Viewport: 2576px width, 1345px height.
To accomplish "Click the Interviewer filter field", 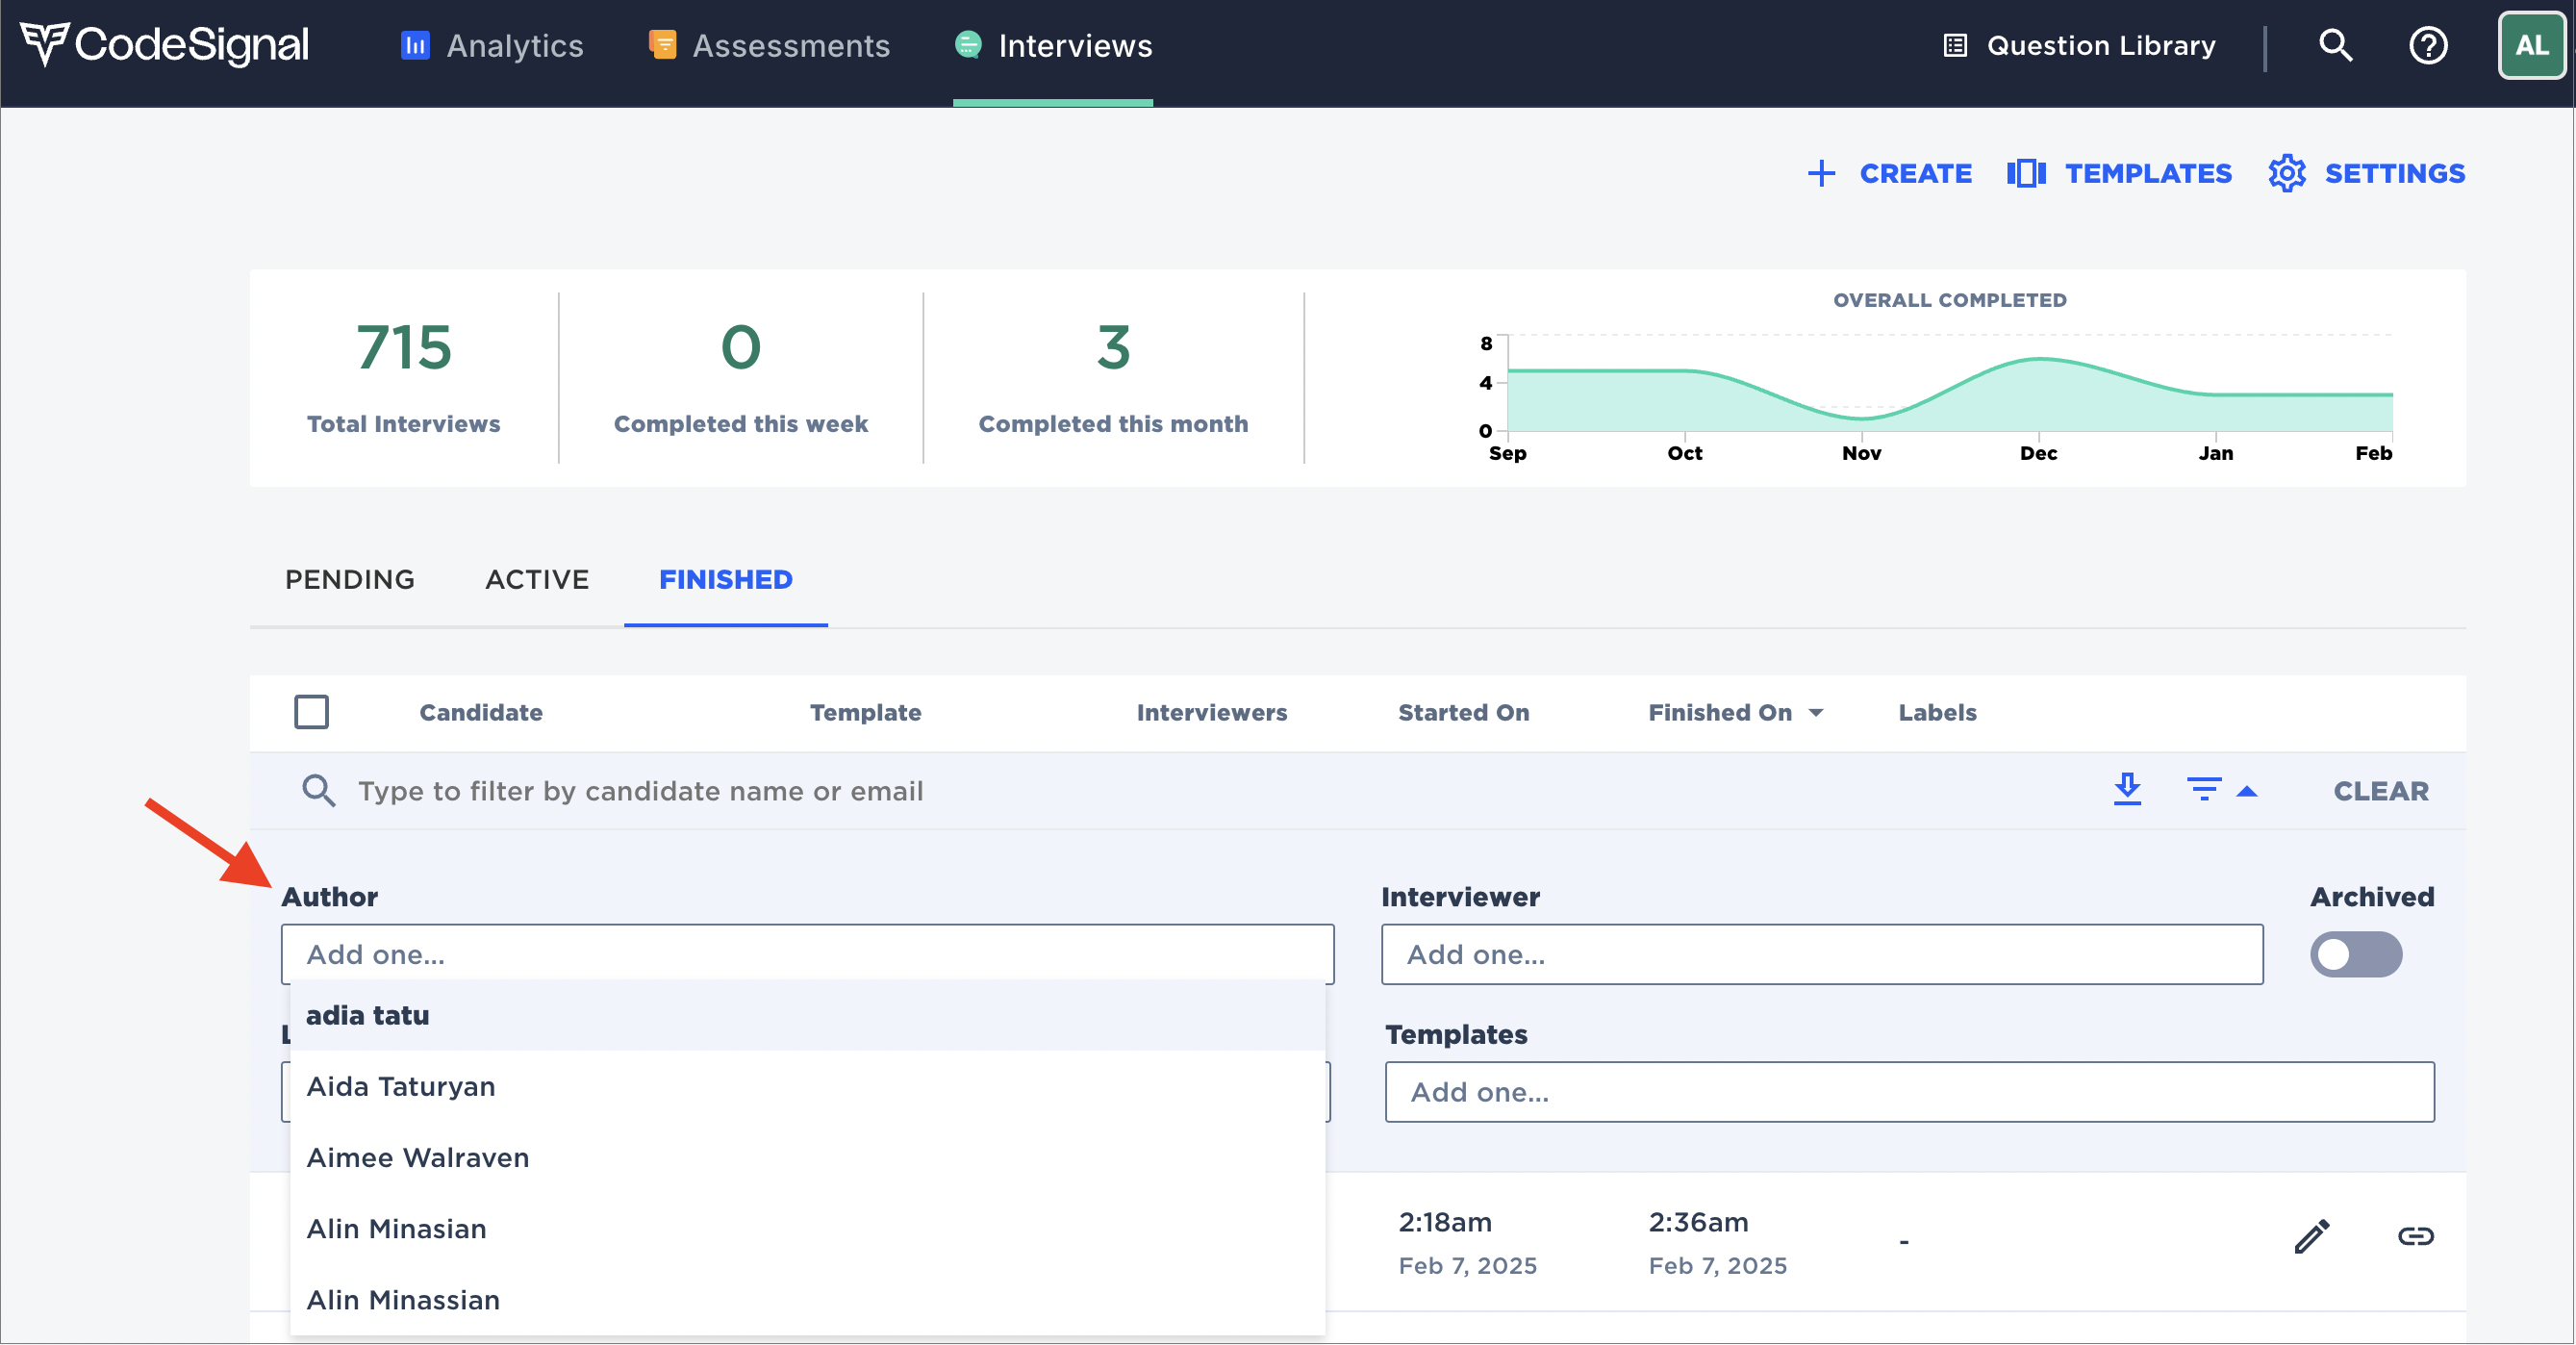I will pos(1823,954).
